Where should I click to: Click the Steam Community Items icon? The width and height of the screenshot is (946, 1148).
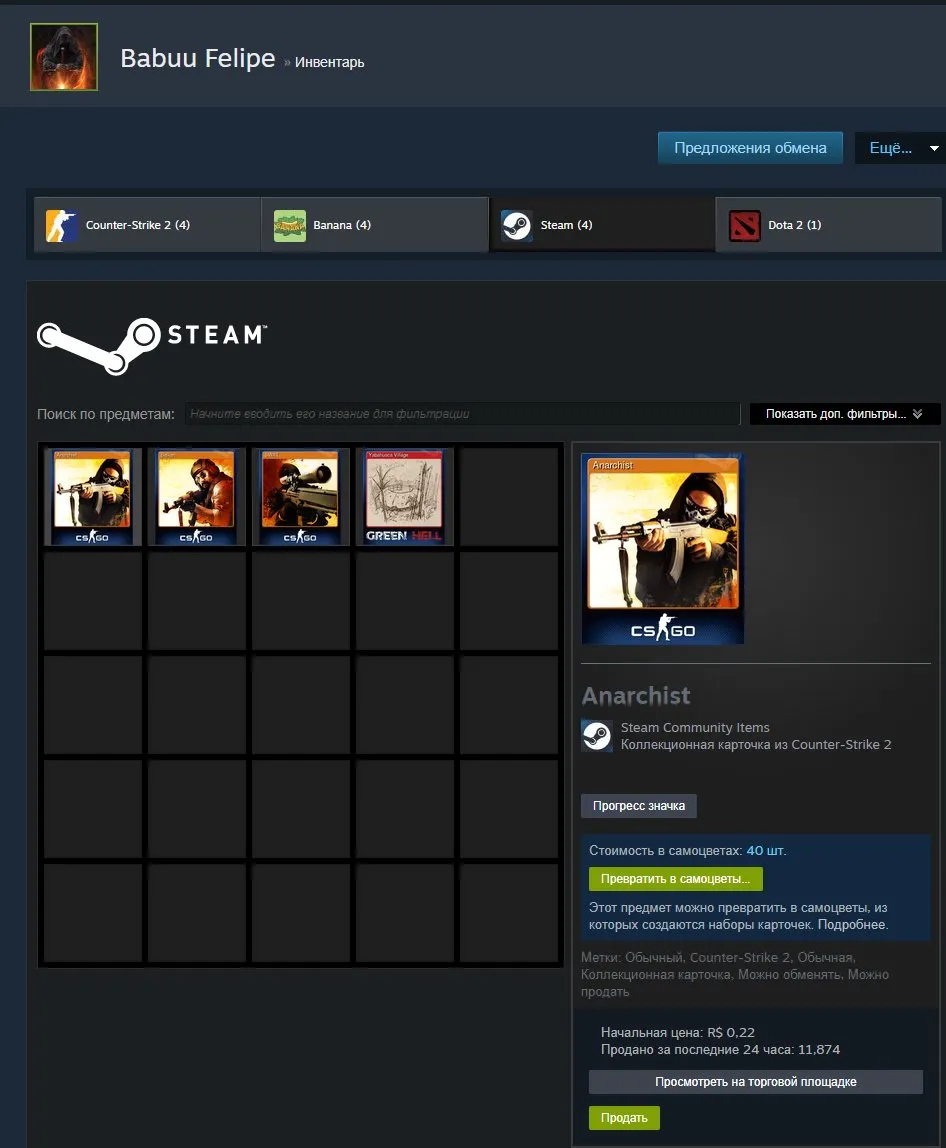click(x=597, y=736)
